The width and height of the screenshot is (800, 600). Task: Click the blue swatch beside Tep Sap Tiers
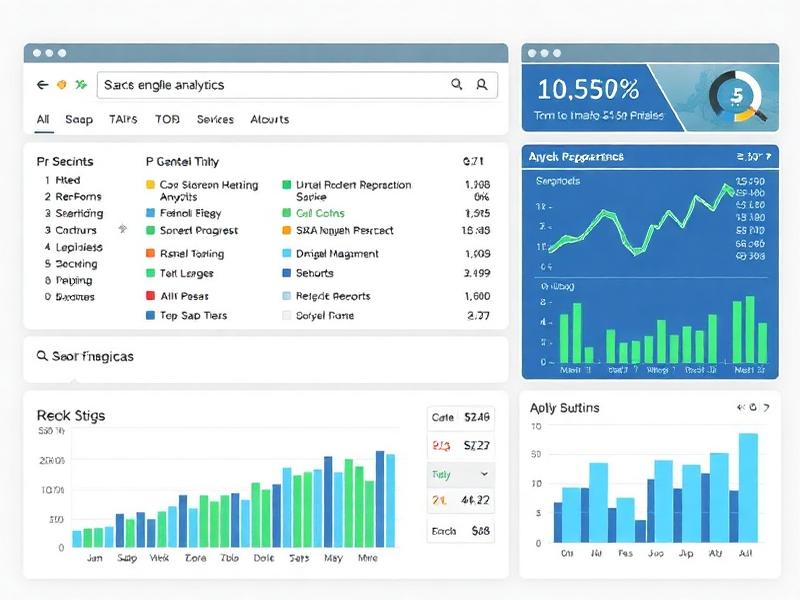(x=151, y=315)
